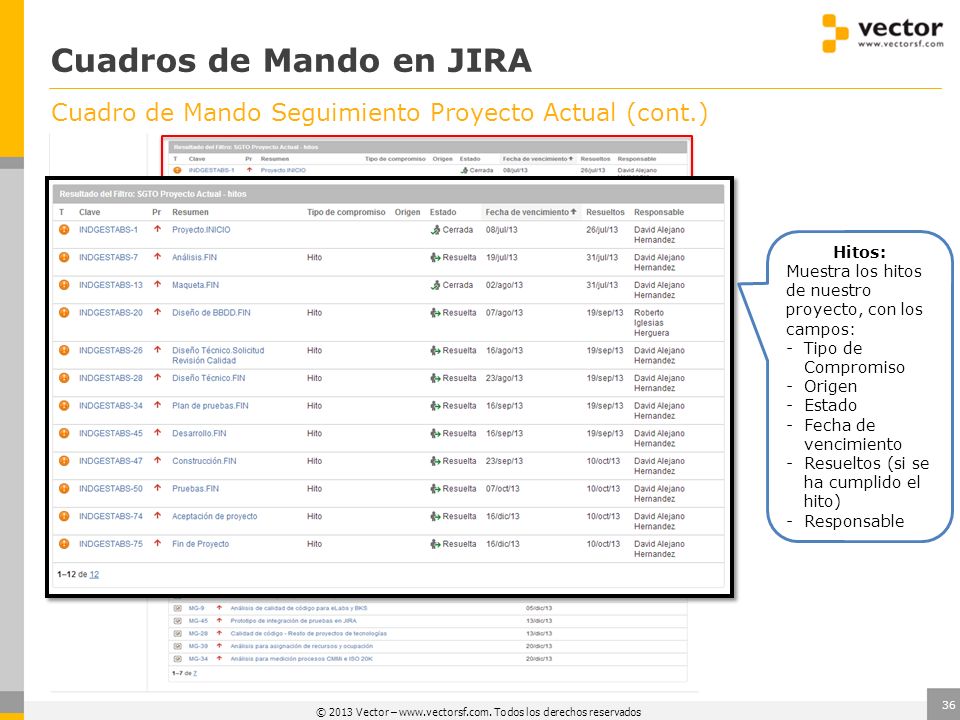Sort by the Estado column header
The height and width of the screenshot is (720, 960).
(443, 212)
